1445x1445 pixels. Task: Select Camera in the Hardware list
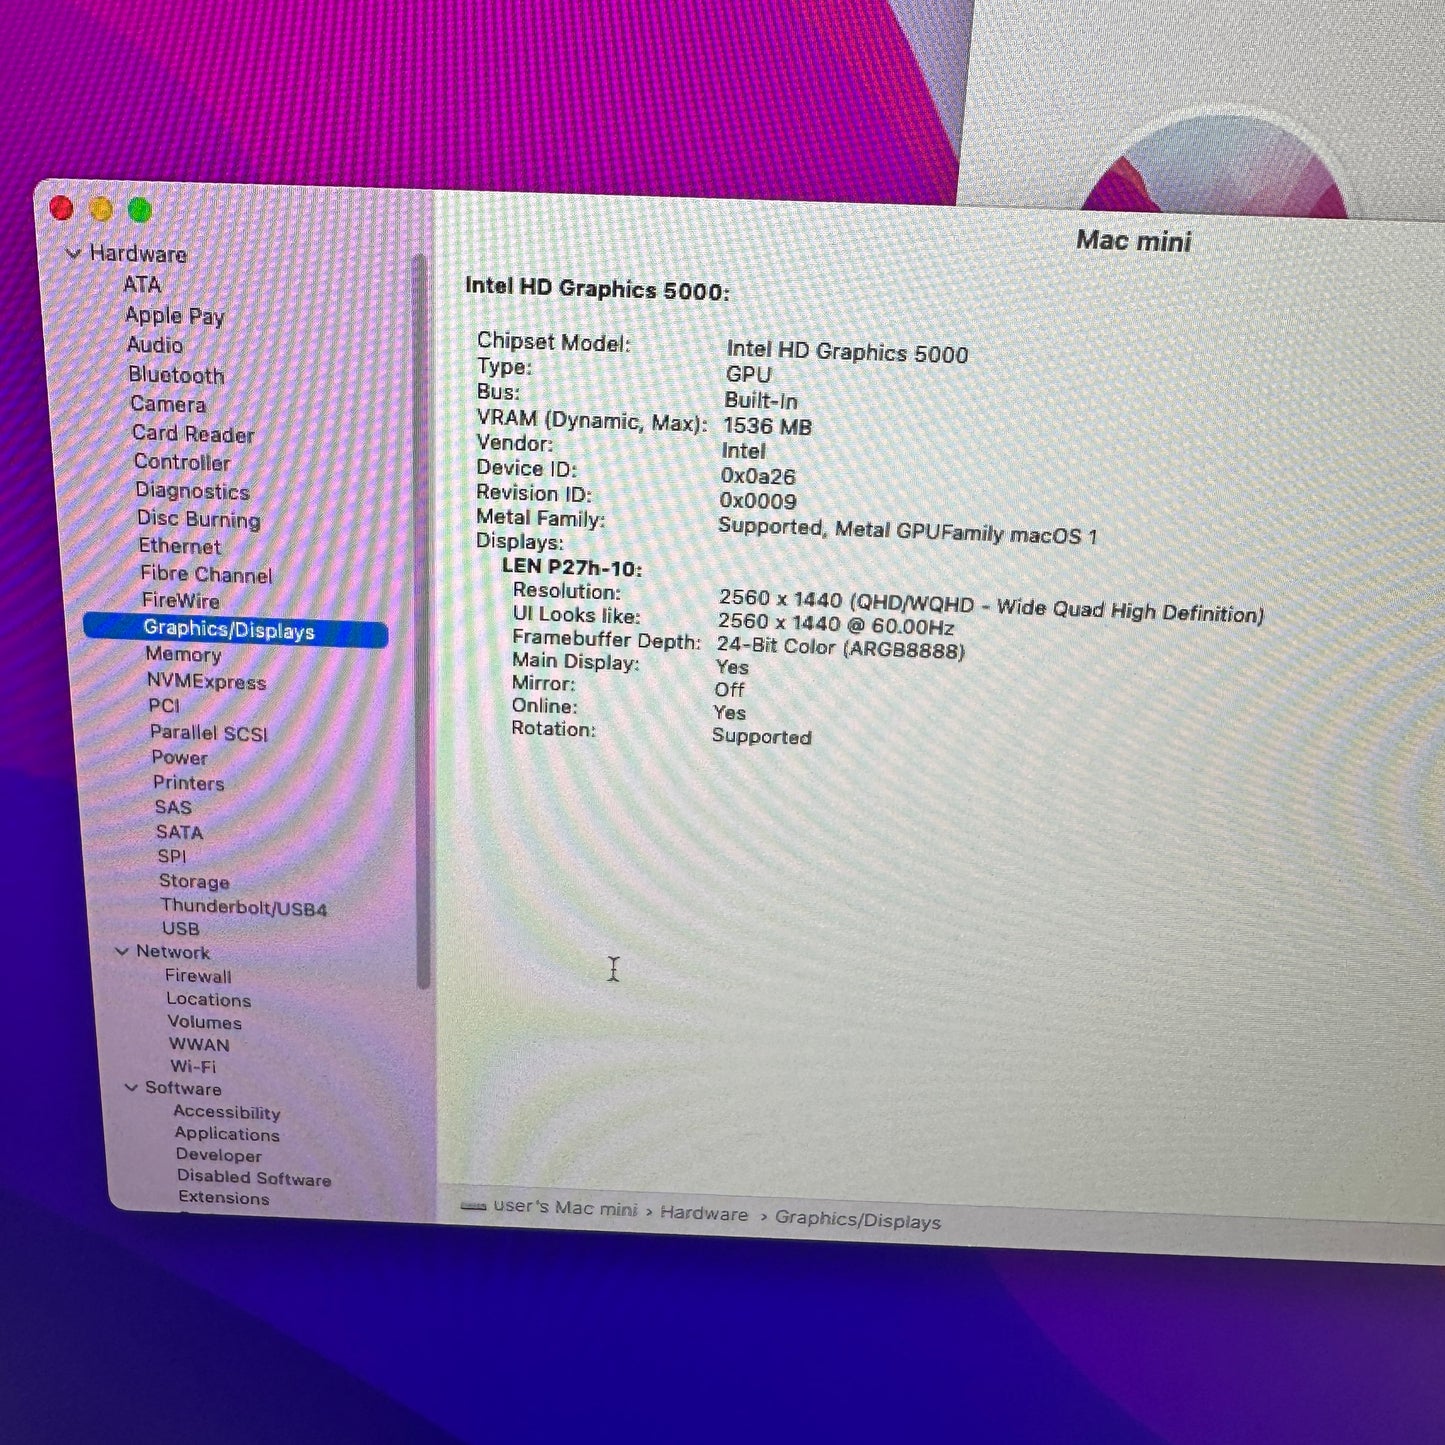click(x=167, y=404)
